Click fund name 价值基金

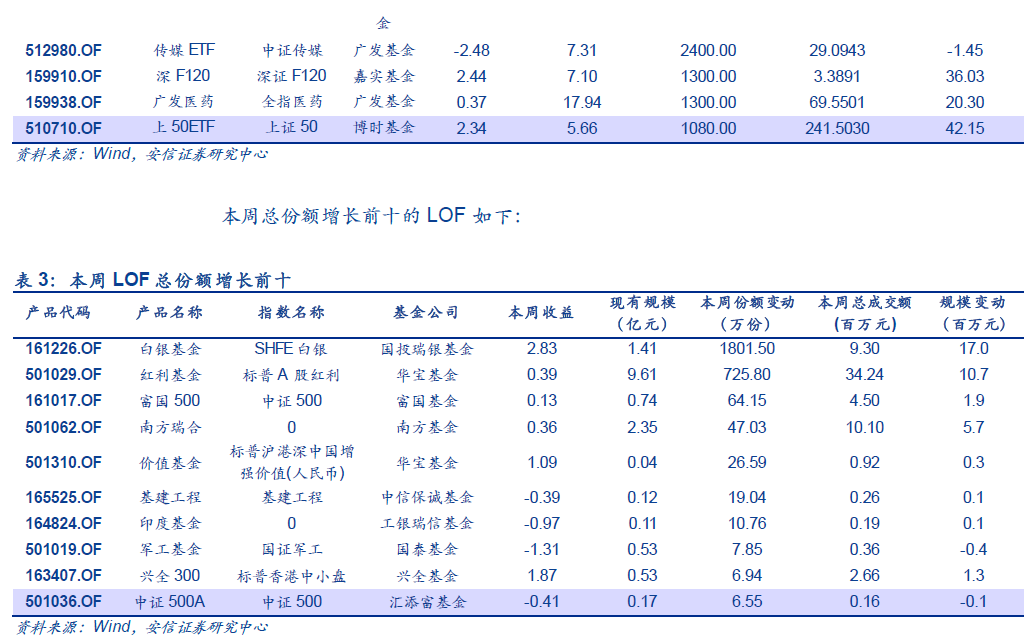[x=170, y=463]
